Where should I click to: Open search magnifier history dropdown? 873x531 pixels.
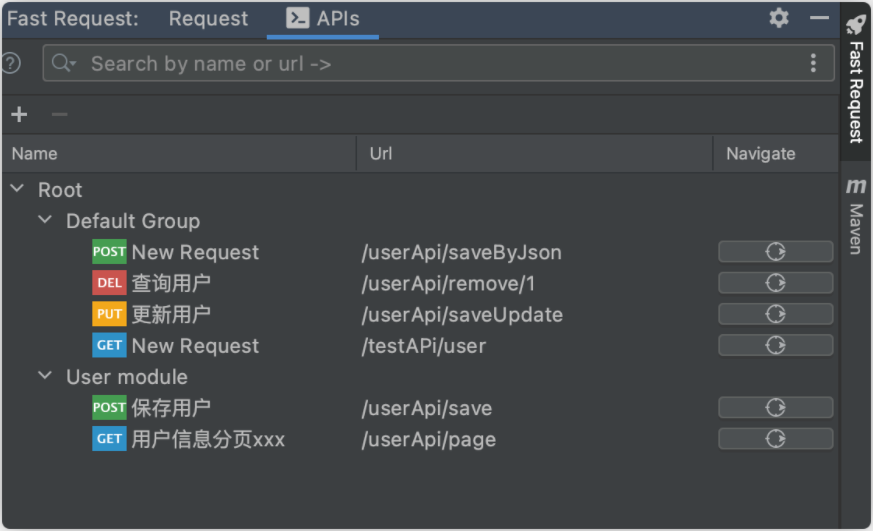[64, 63]
